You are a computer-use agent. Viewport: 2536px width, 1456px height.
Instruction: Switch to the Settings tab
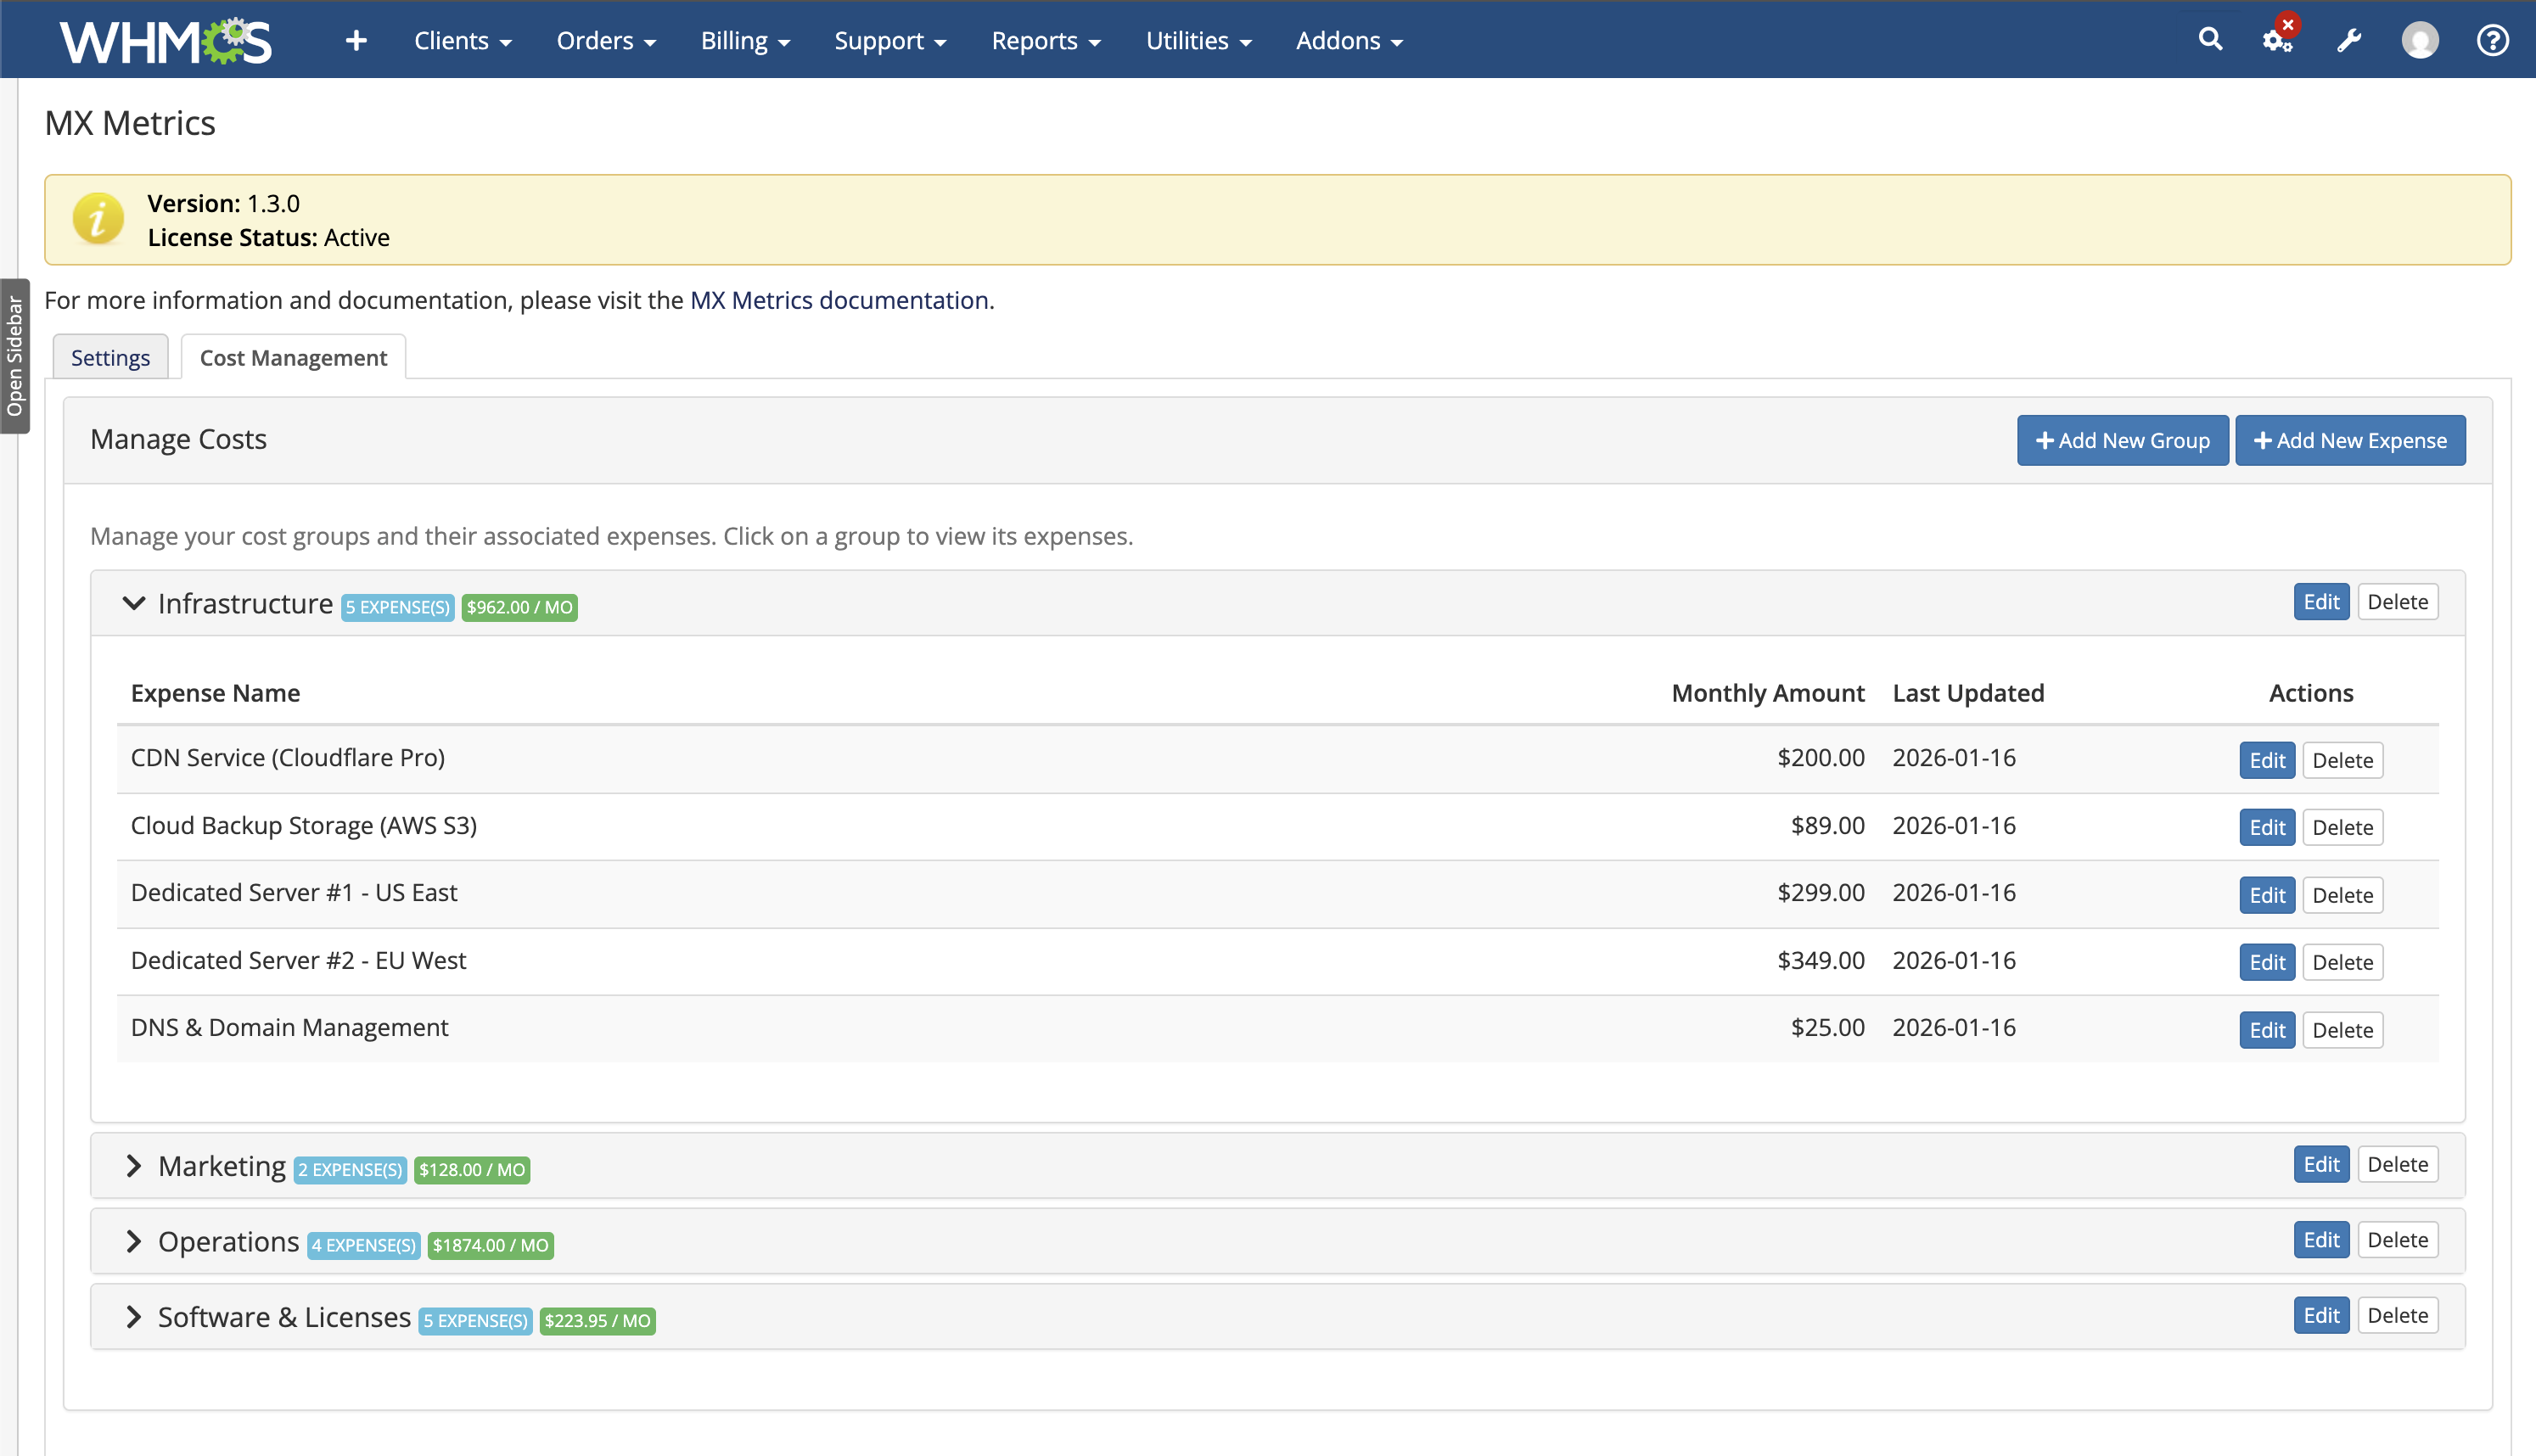[x=110, y=358]
